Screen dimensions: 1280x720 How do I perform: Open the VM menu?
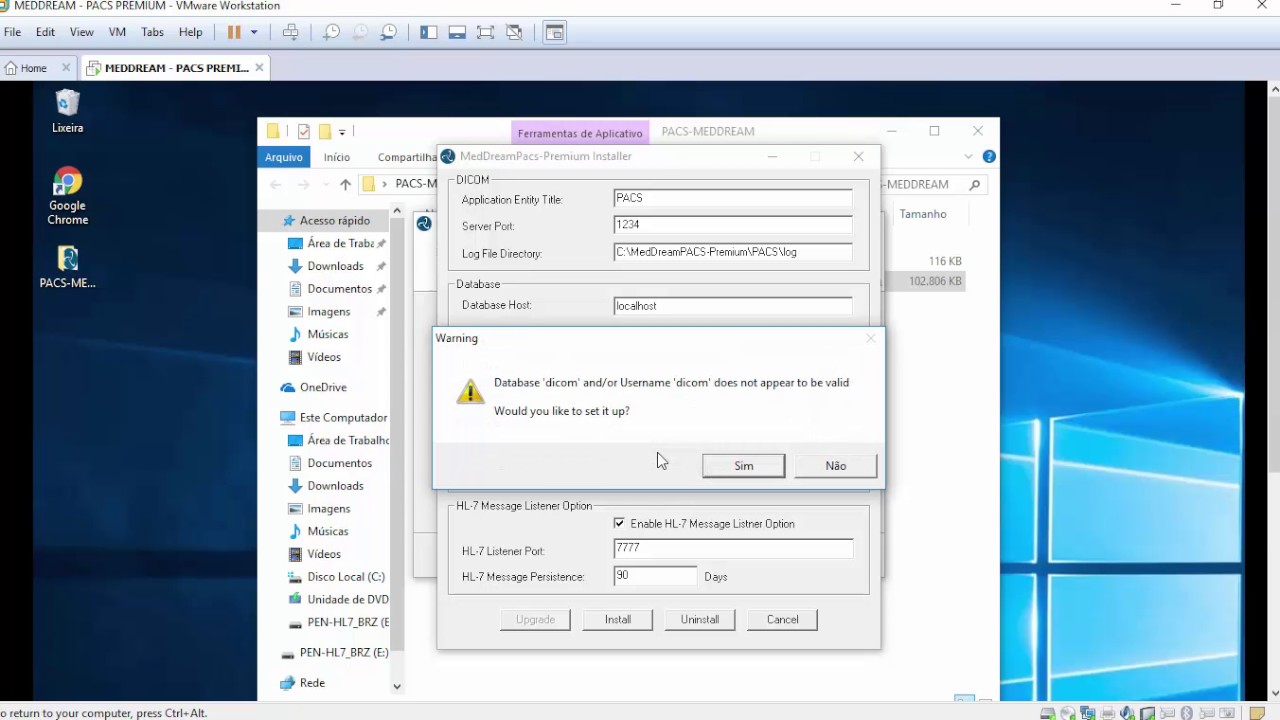pyautogui.click(x=117, y=32)
